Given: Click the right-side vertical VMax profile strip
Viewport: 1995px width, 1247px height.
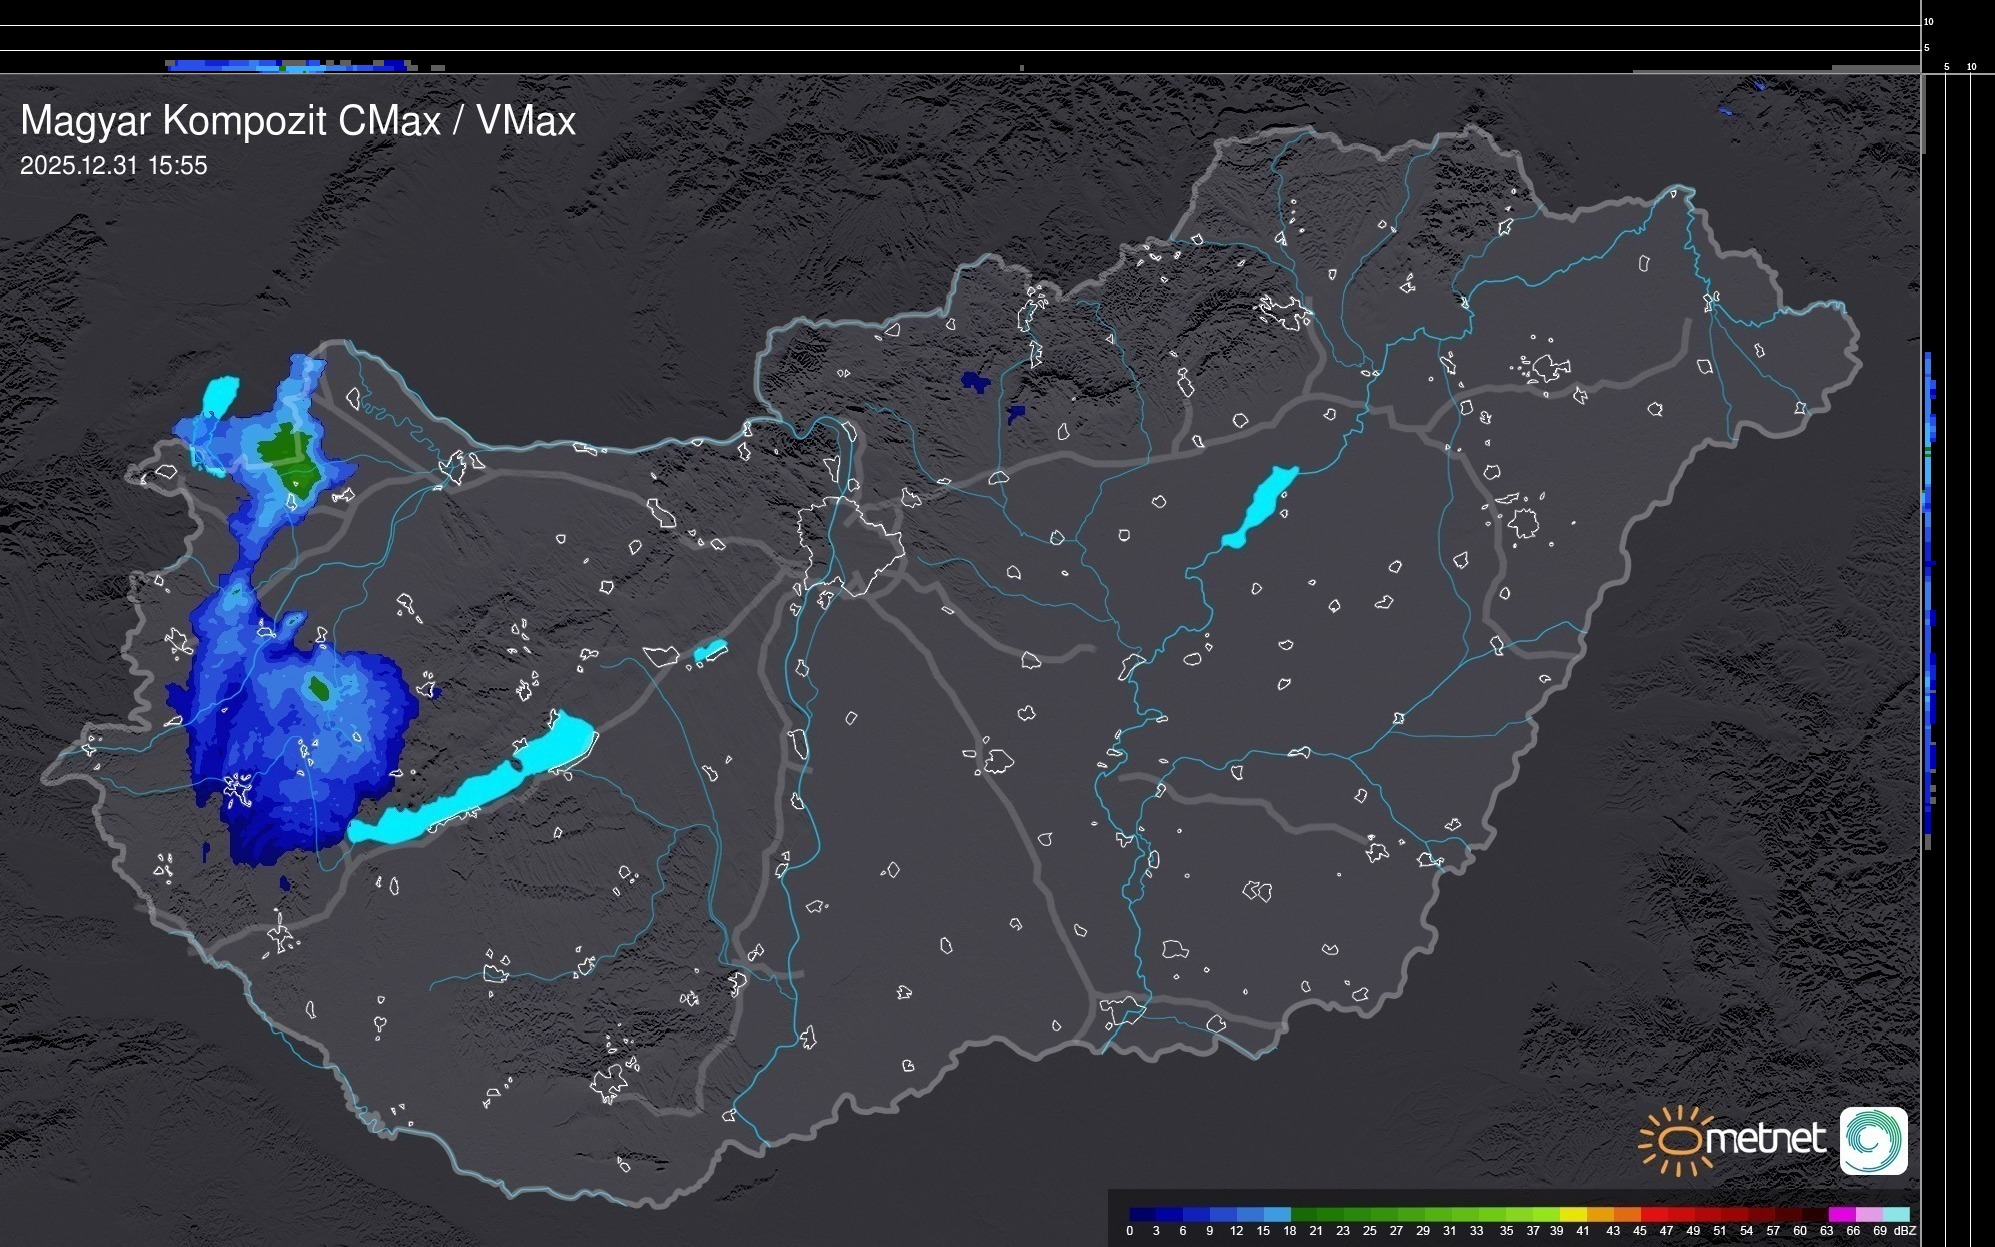Looking at the screenshot, I should (x=1930, y=600).
